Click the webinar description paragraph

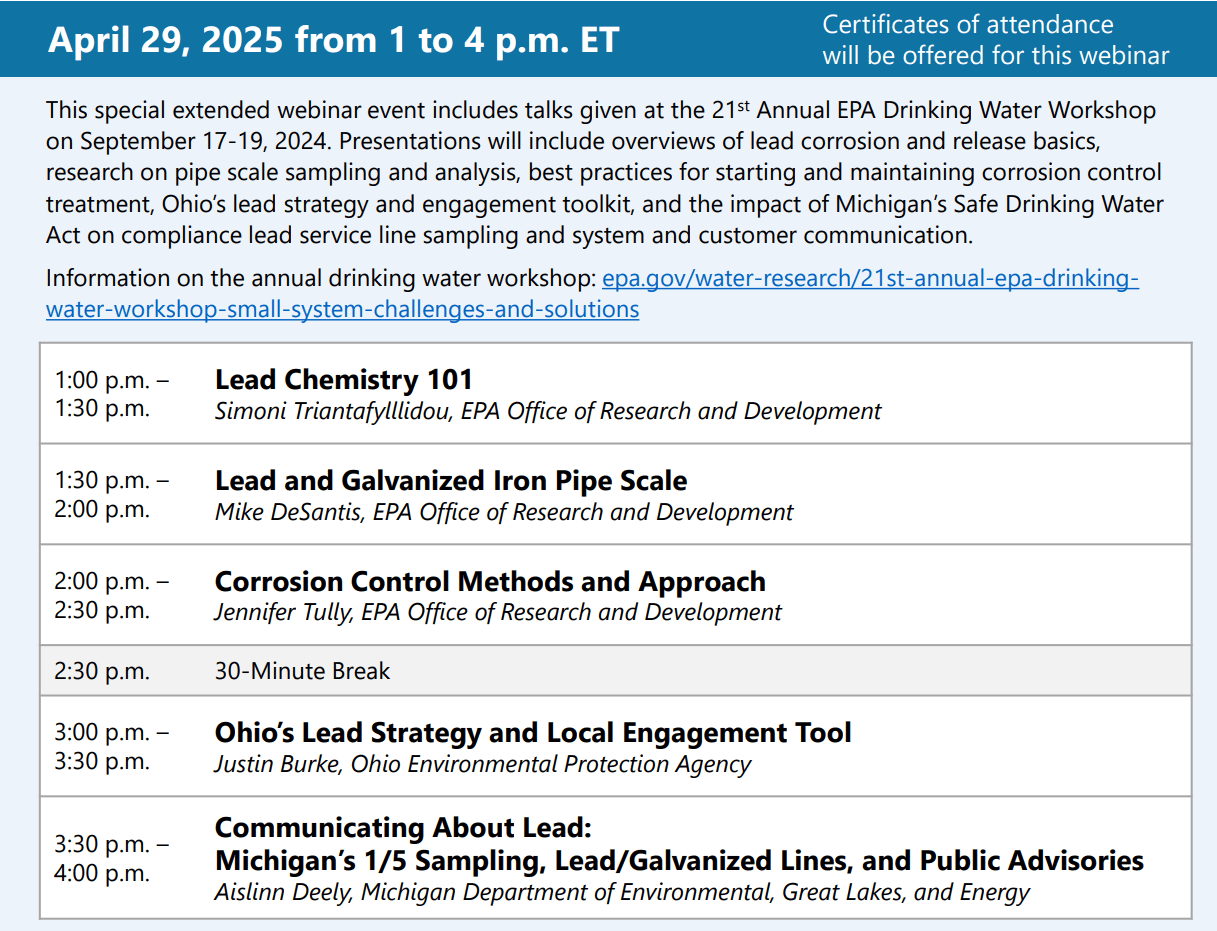click(604, 173)
